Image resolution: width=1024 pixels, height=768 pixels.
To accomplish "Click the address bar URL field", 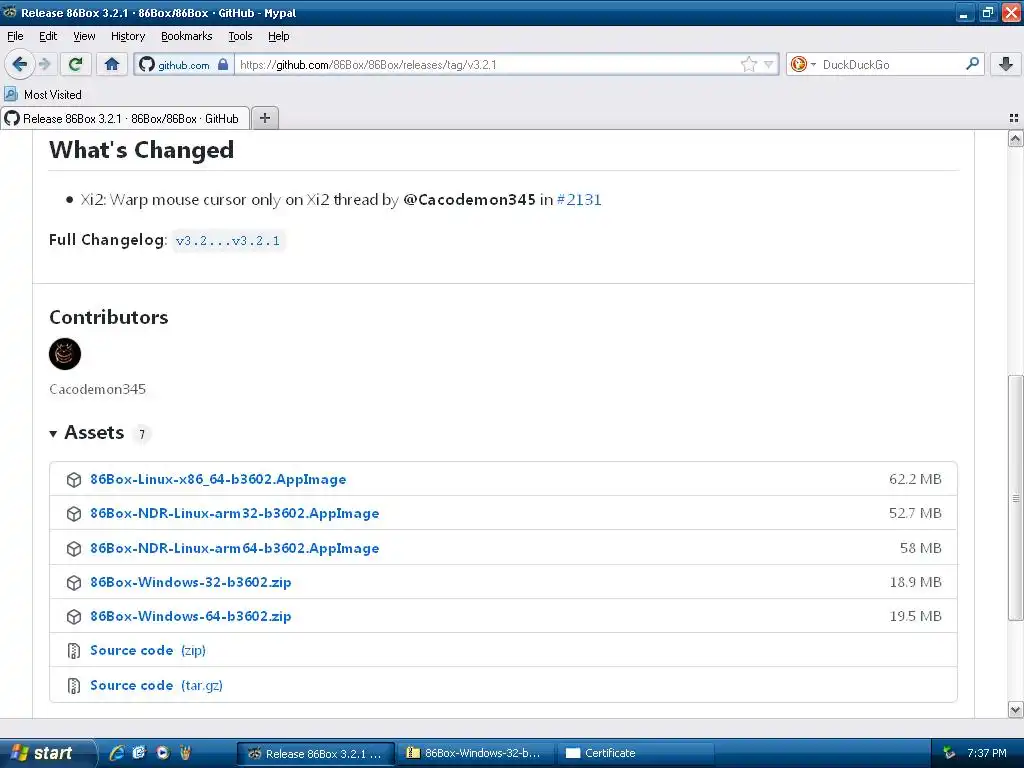I will pos(487,64).
